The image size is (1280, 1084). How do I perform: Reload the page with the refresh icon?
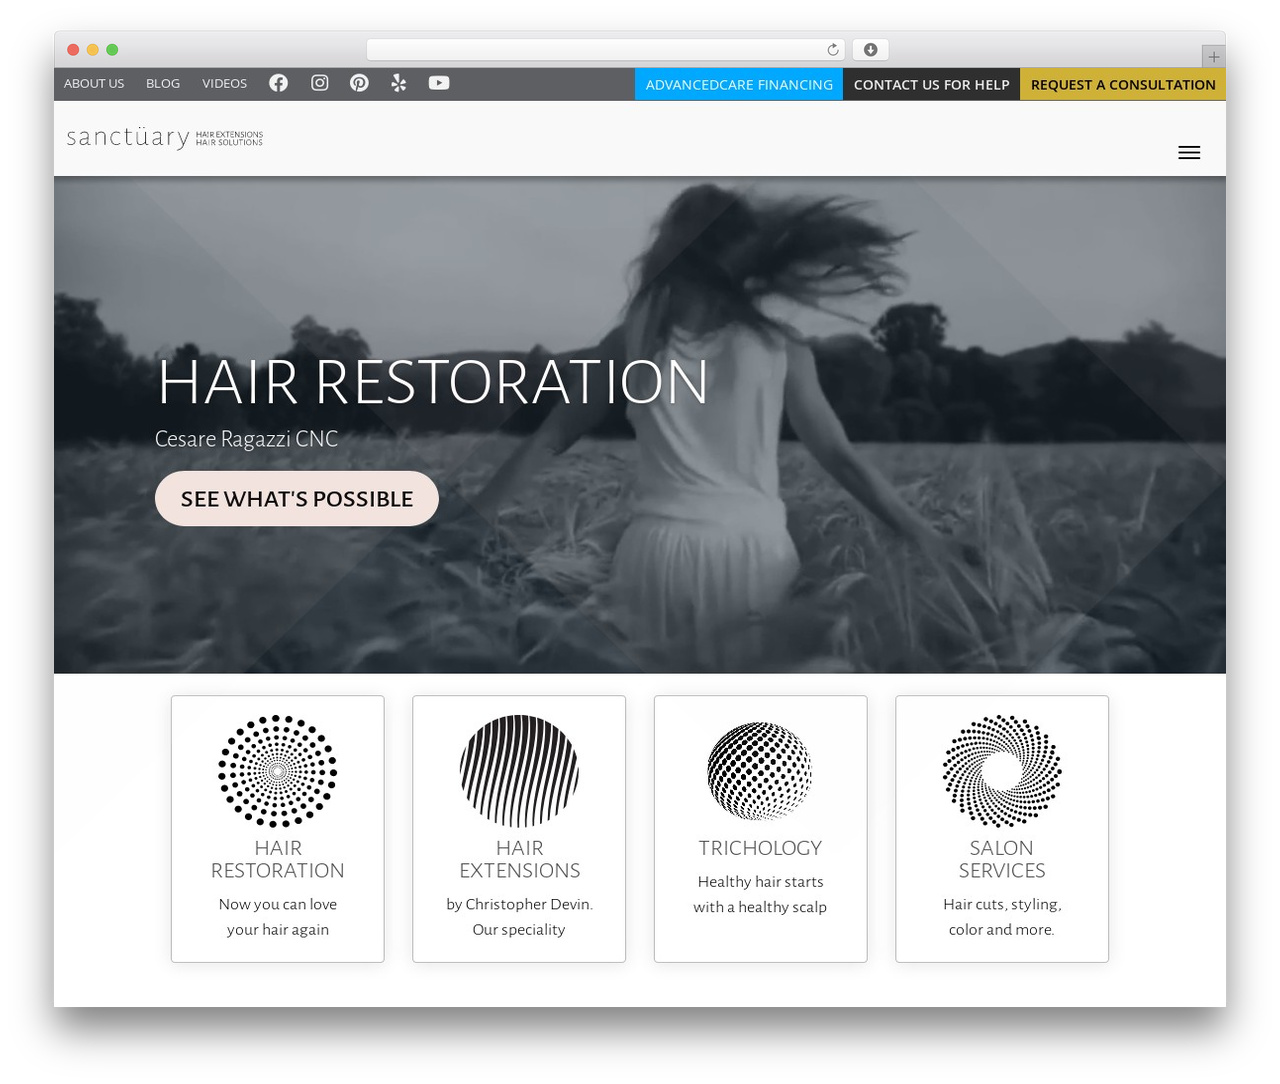(x=833, y=50)
